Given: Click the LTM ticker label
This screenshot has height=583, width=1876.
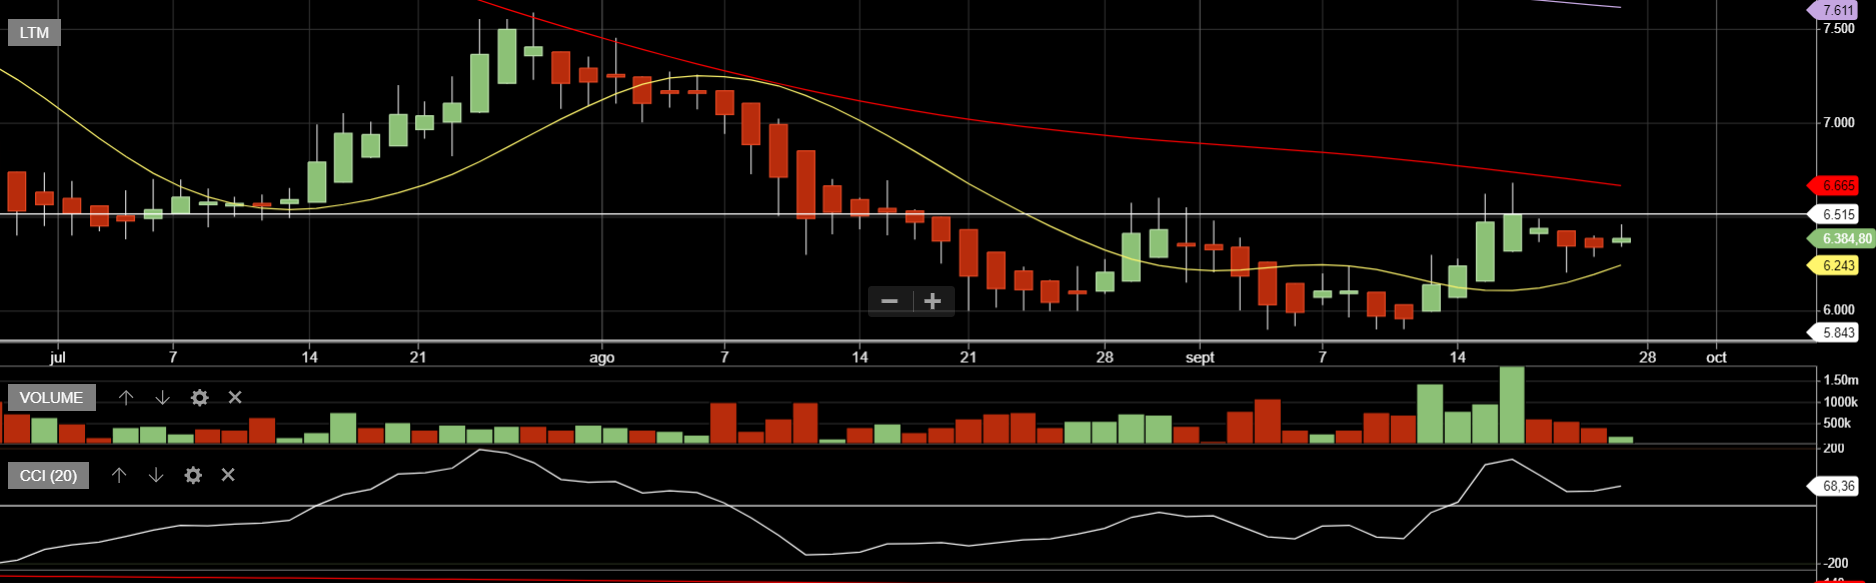Looking at the screenshot, I should (35, 32).
